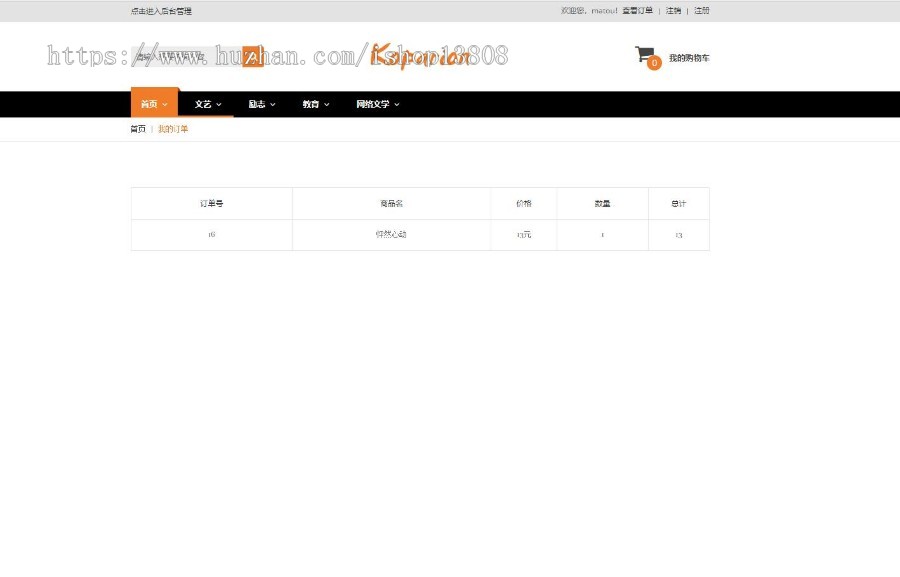The width and height of the screenshot is (900, 577).
Task: Click the 注销 logout link
Action: click(x=673, y=11)
